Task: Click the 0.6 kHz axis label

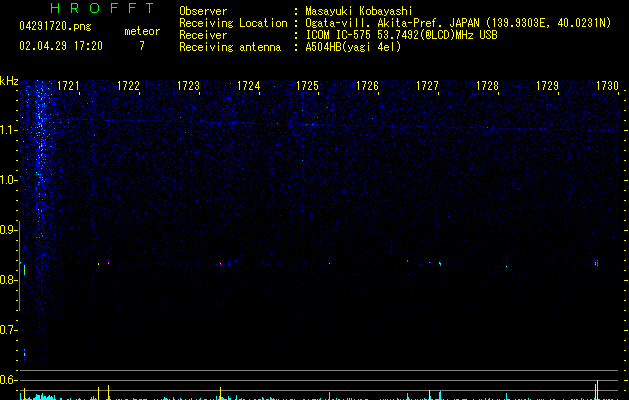Action: pyautogui.click(x=8, y=380)
